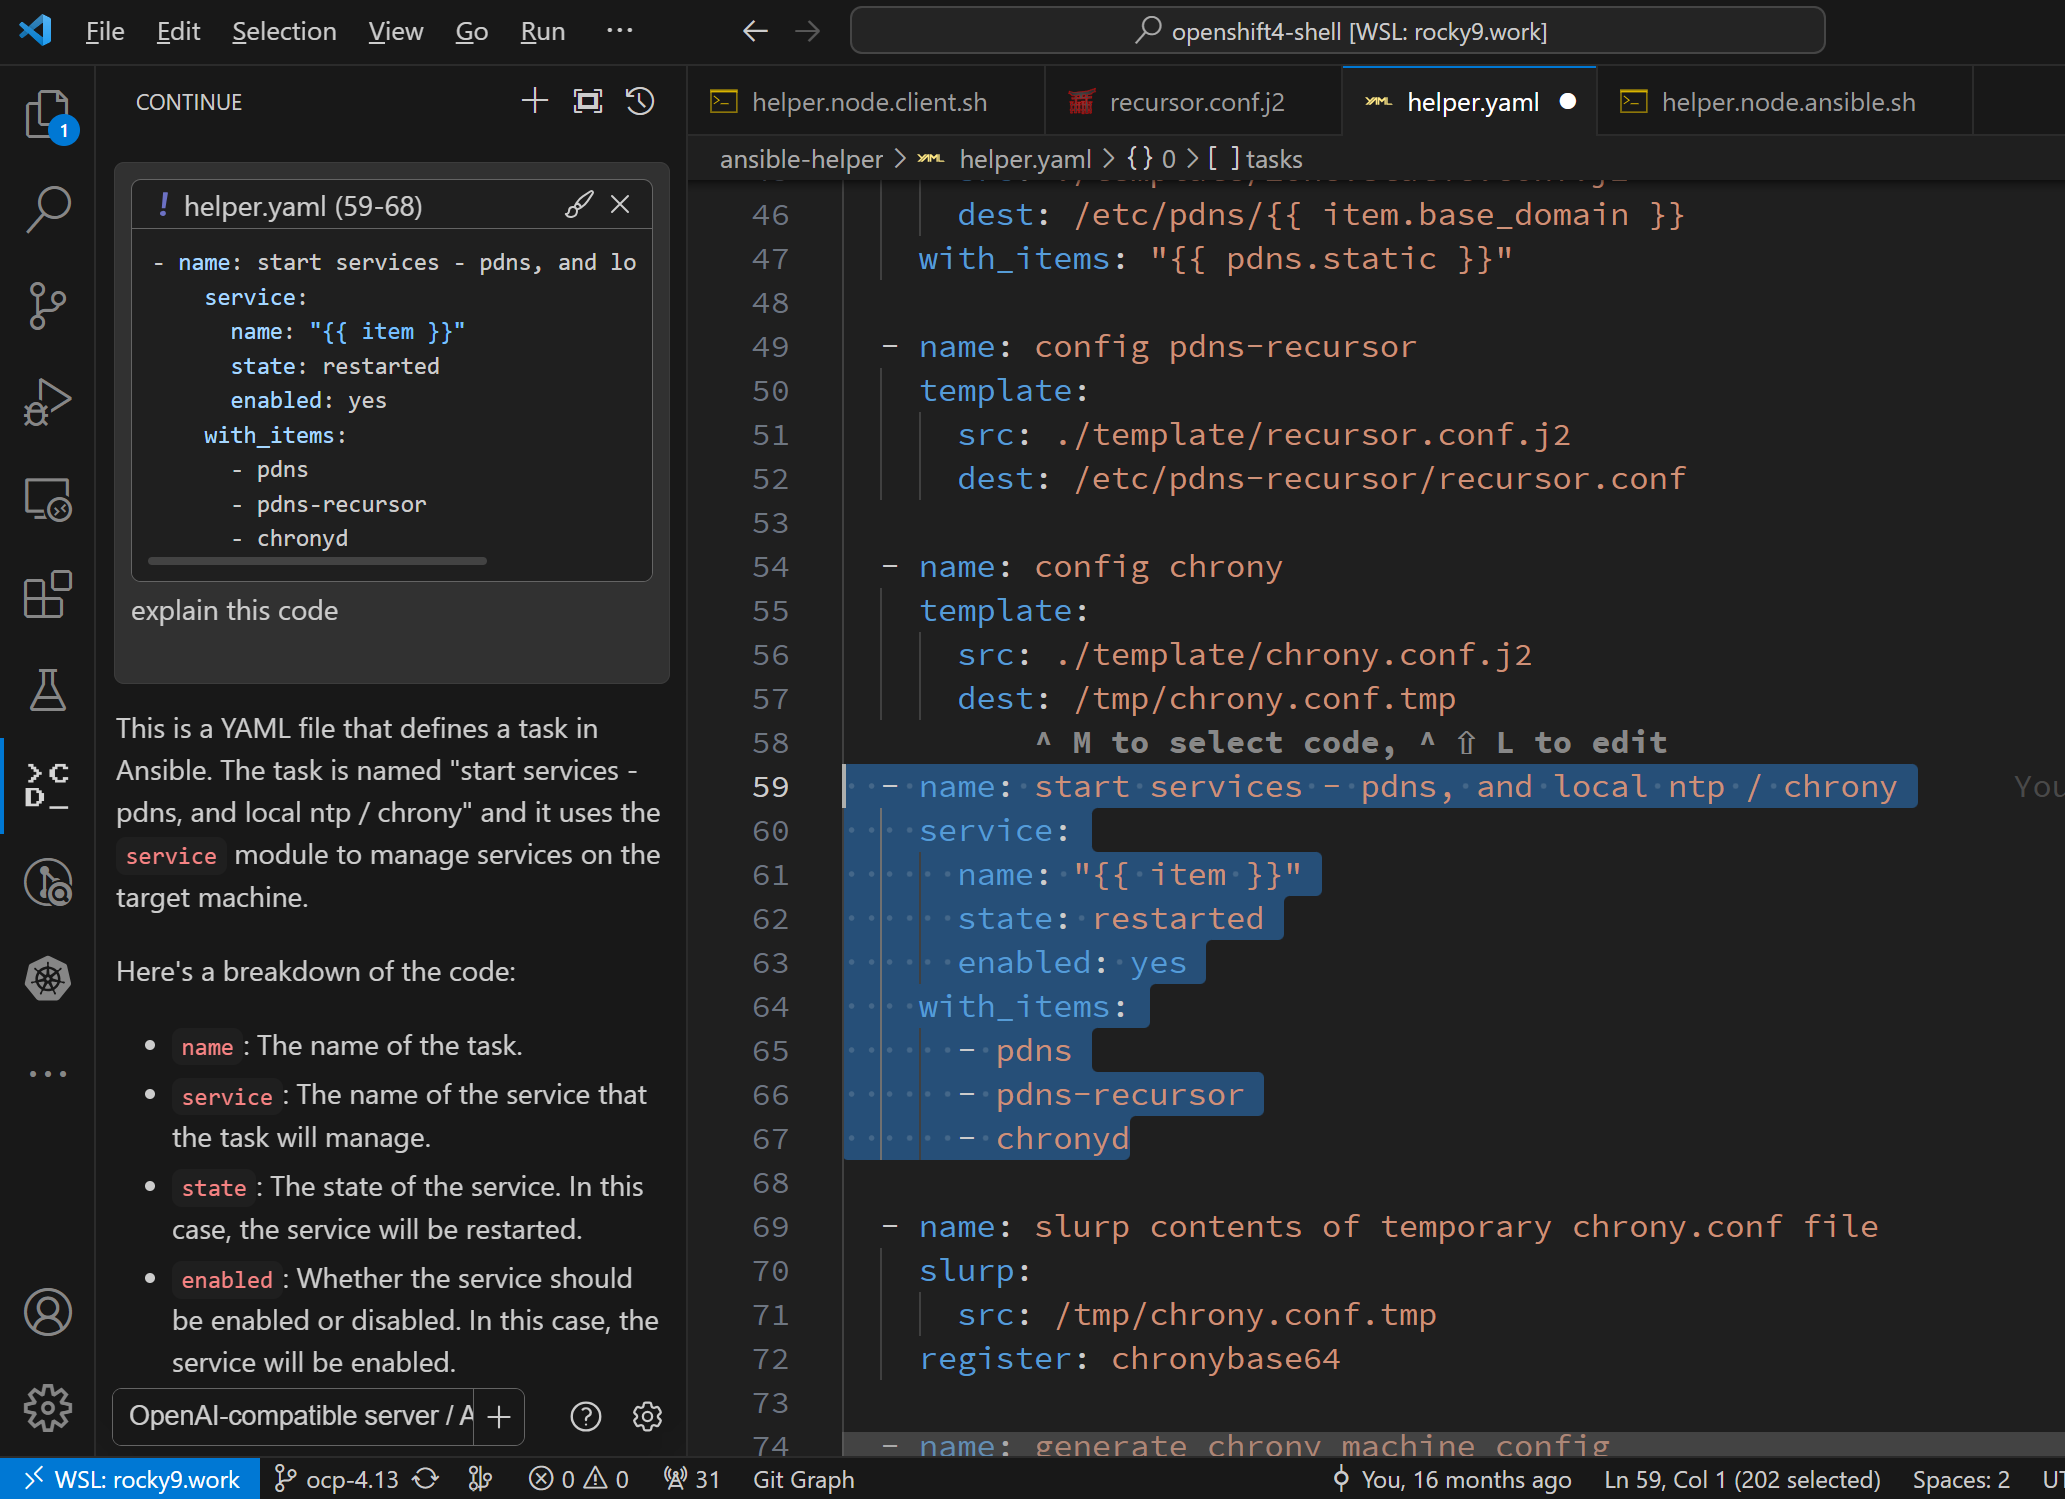Viewport: 2065px width, 1499px height.
Task: Remove helper.yaml (59-68) code context
Action: tap(620, 205)
